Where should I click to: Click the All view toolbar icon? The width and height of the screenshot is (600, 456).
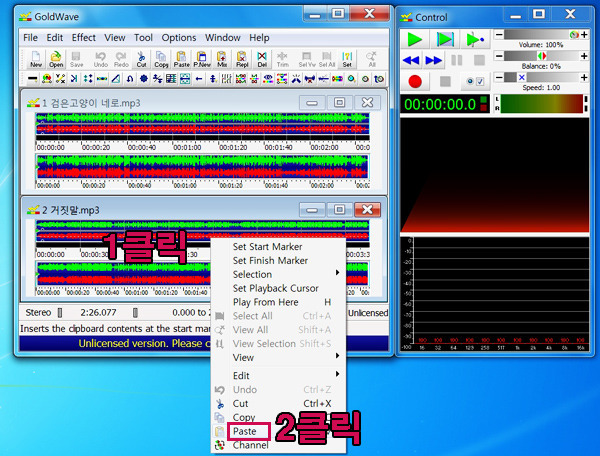point(372,59)
